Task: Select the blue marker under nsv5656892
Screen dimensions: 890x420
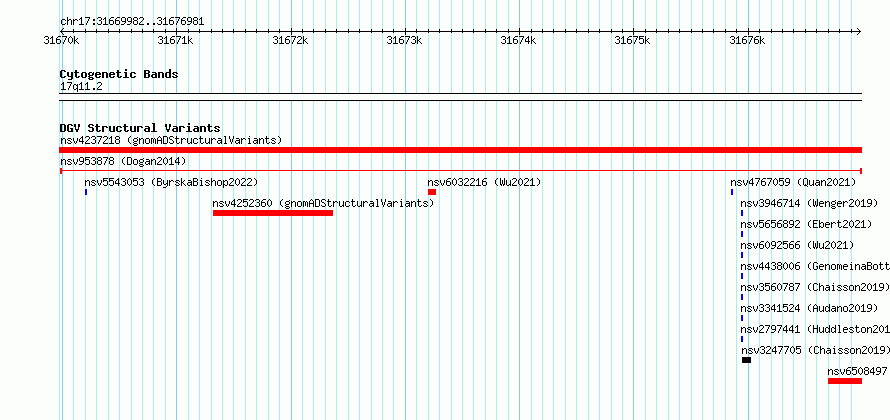Action: pyautogui.click(x=742, y=234)
